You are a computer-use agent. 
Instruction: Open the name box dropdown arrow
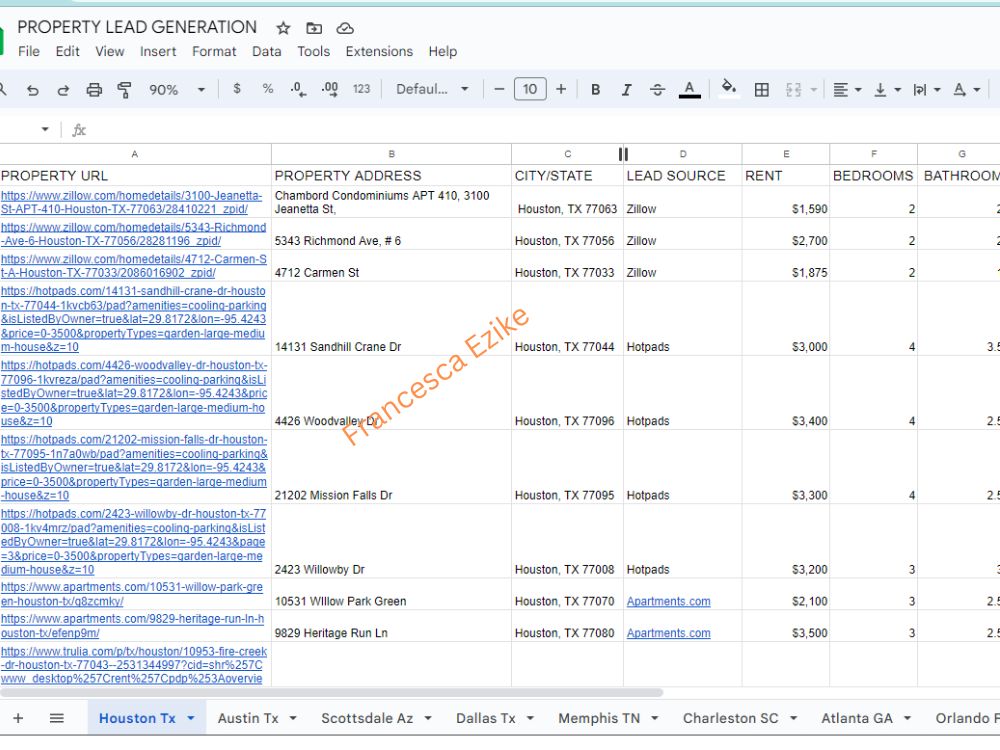(45, 129)
